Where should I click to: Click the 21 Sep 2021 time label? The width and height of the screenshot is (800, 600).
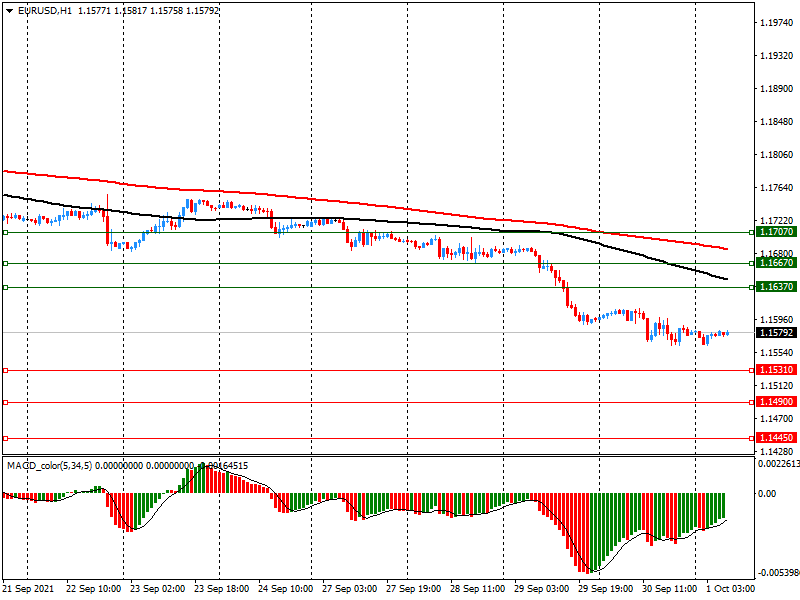28,589
